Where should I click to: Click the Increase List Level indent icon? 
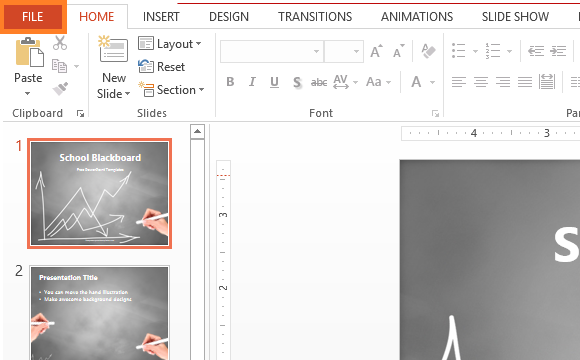558,51
